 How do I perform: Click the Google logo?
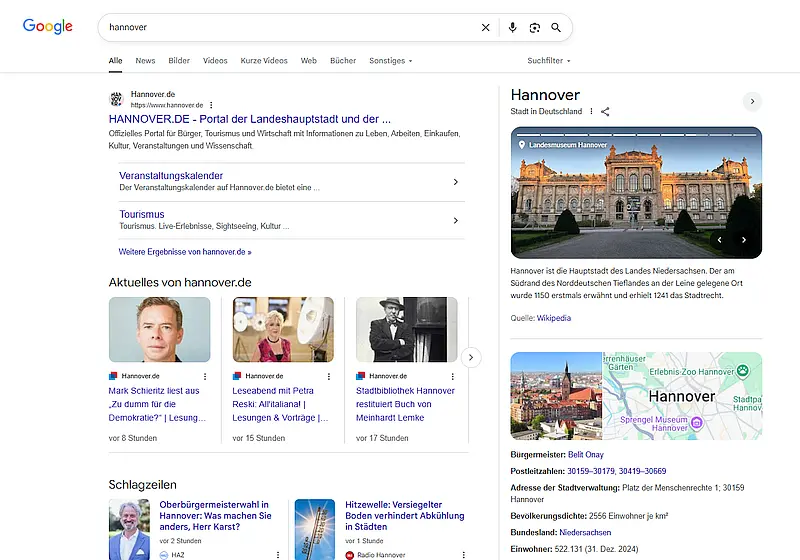click(x=47, y=26)
